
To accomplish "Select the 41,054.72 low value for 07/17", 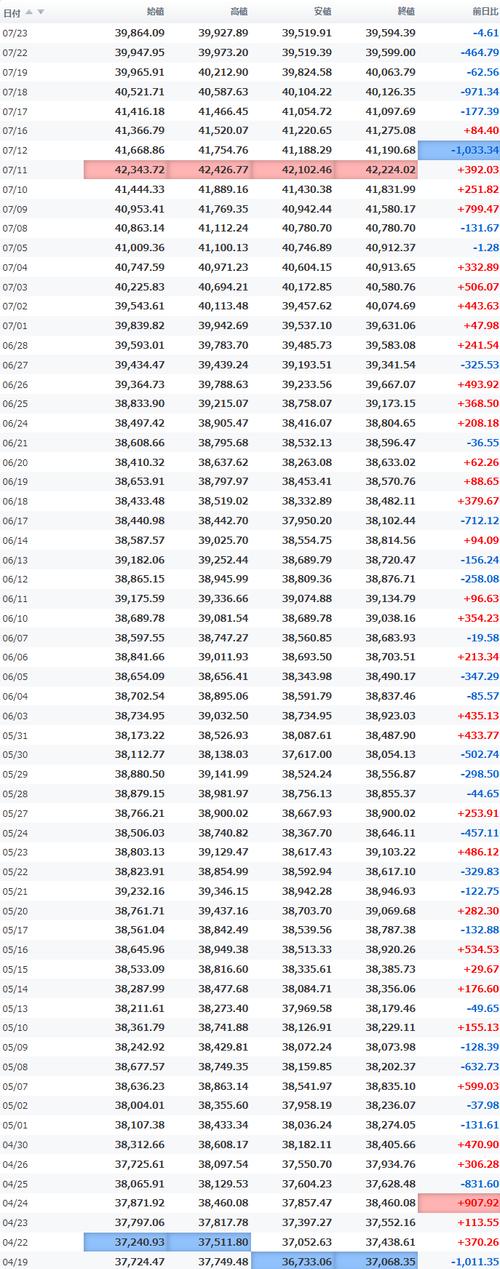I will click(307, 111).
